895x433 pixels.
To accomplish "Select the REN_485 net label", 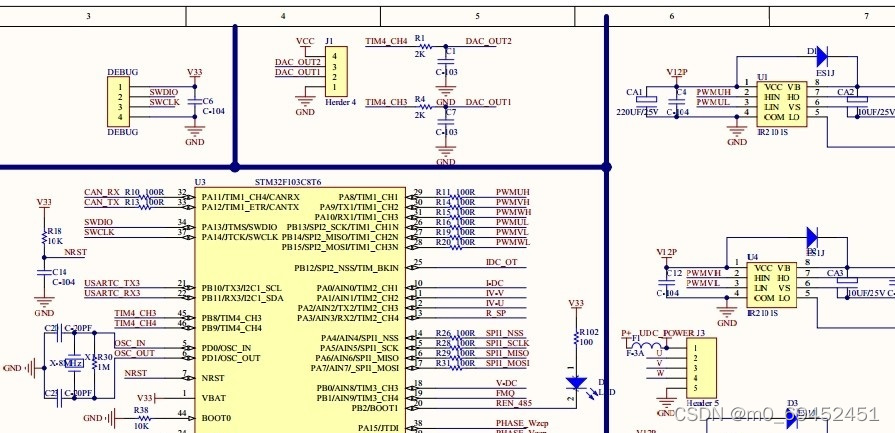I will (514, 403).
